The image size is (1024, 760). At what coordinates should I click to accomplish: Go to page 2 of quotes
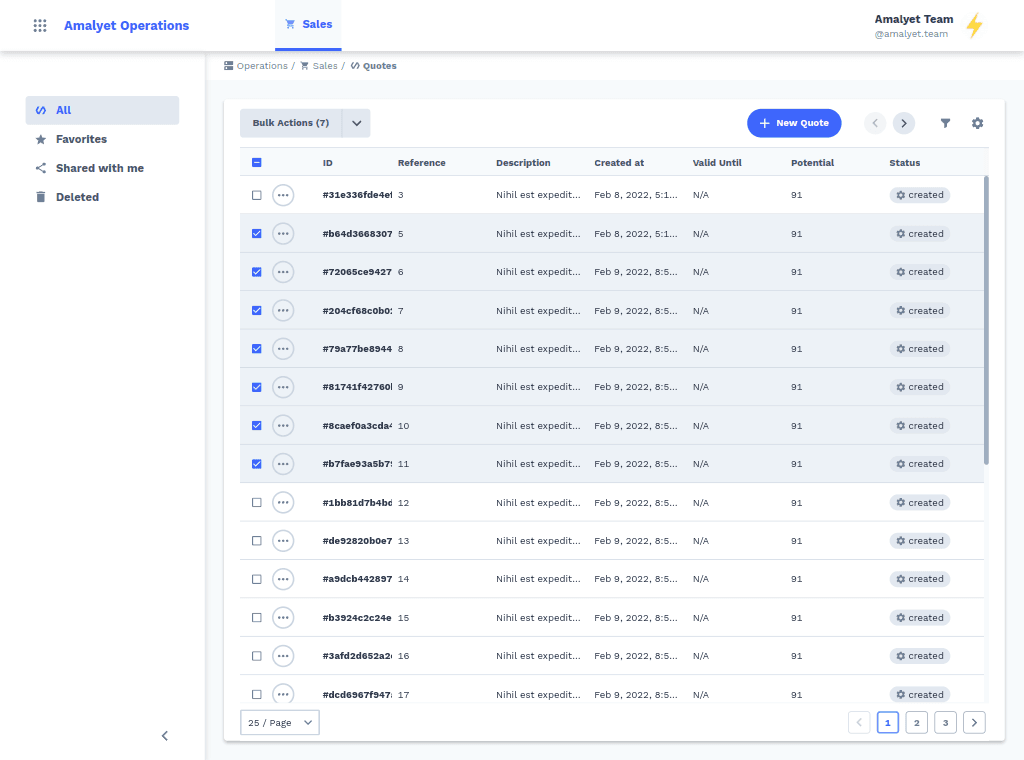[916, 722]
